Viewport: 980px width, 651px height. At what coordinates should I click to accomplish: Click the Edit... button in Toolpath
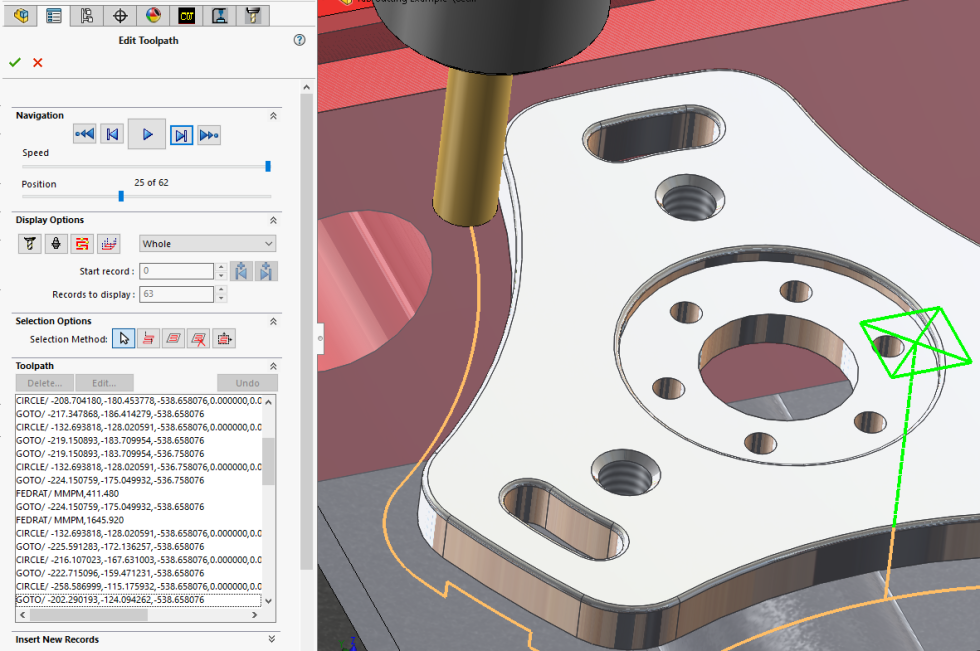pos(105,383)
